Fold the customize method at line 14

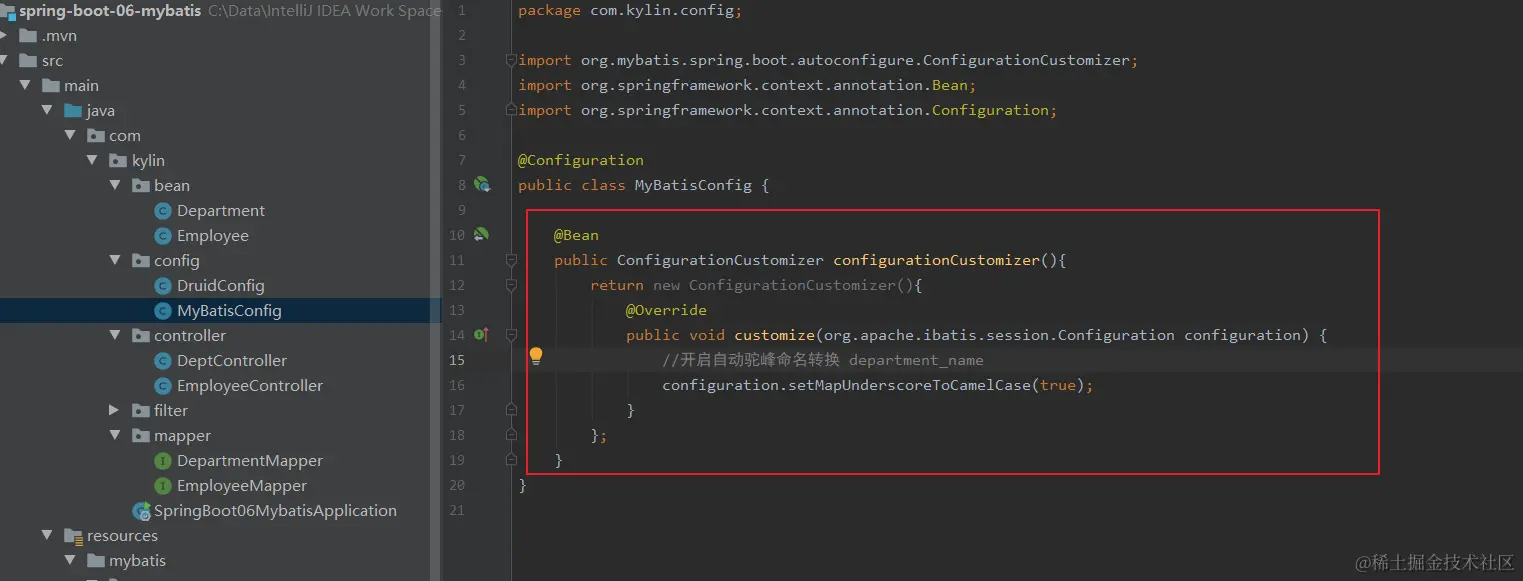tap(511, 335)
